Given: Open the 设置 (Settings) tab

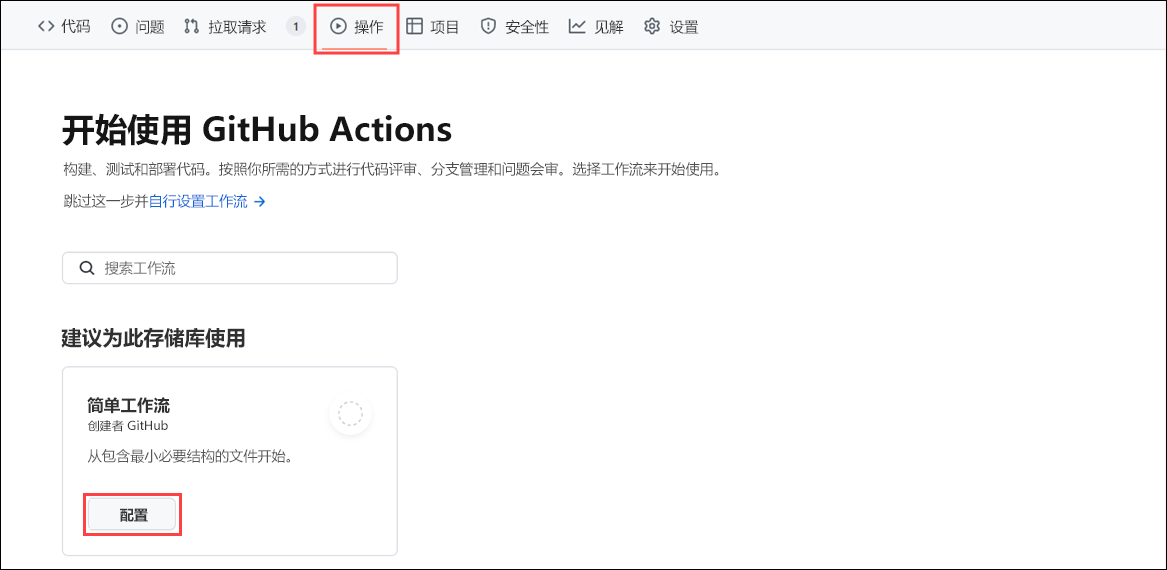Looking at the screenshot, I should point(671,28).
